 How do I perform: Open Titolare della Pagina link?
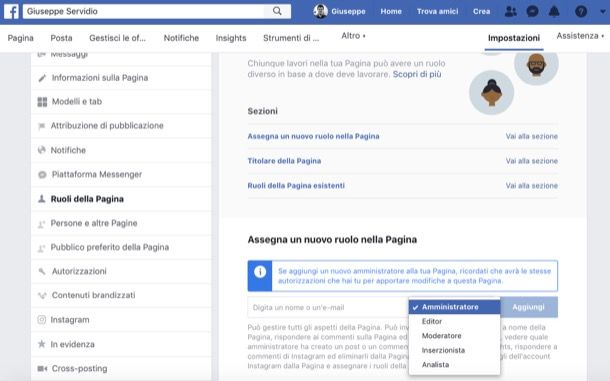[284, 161]
